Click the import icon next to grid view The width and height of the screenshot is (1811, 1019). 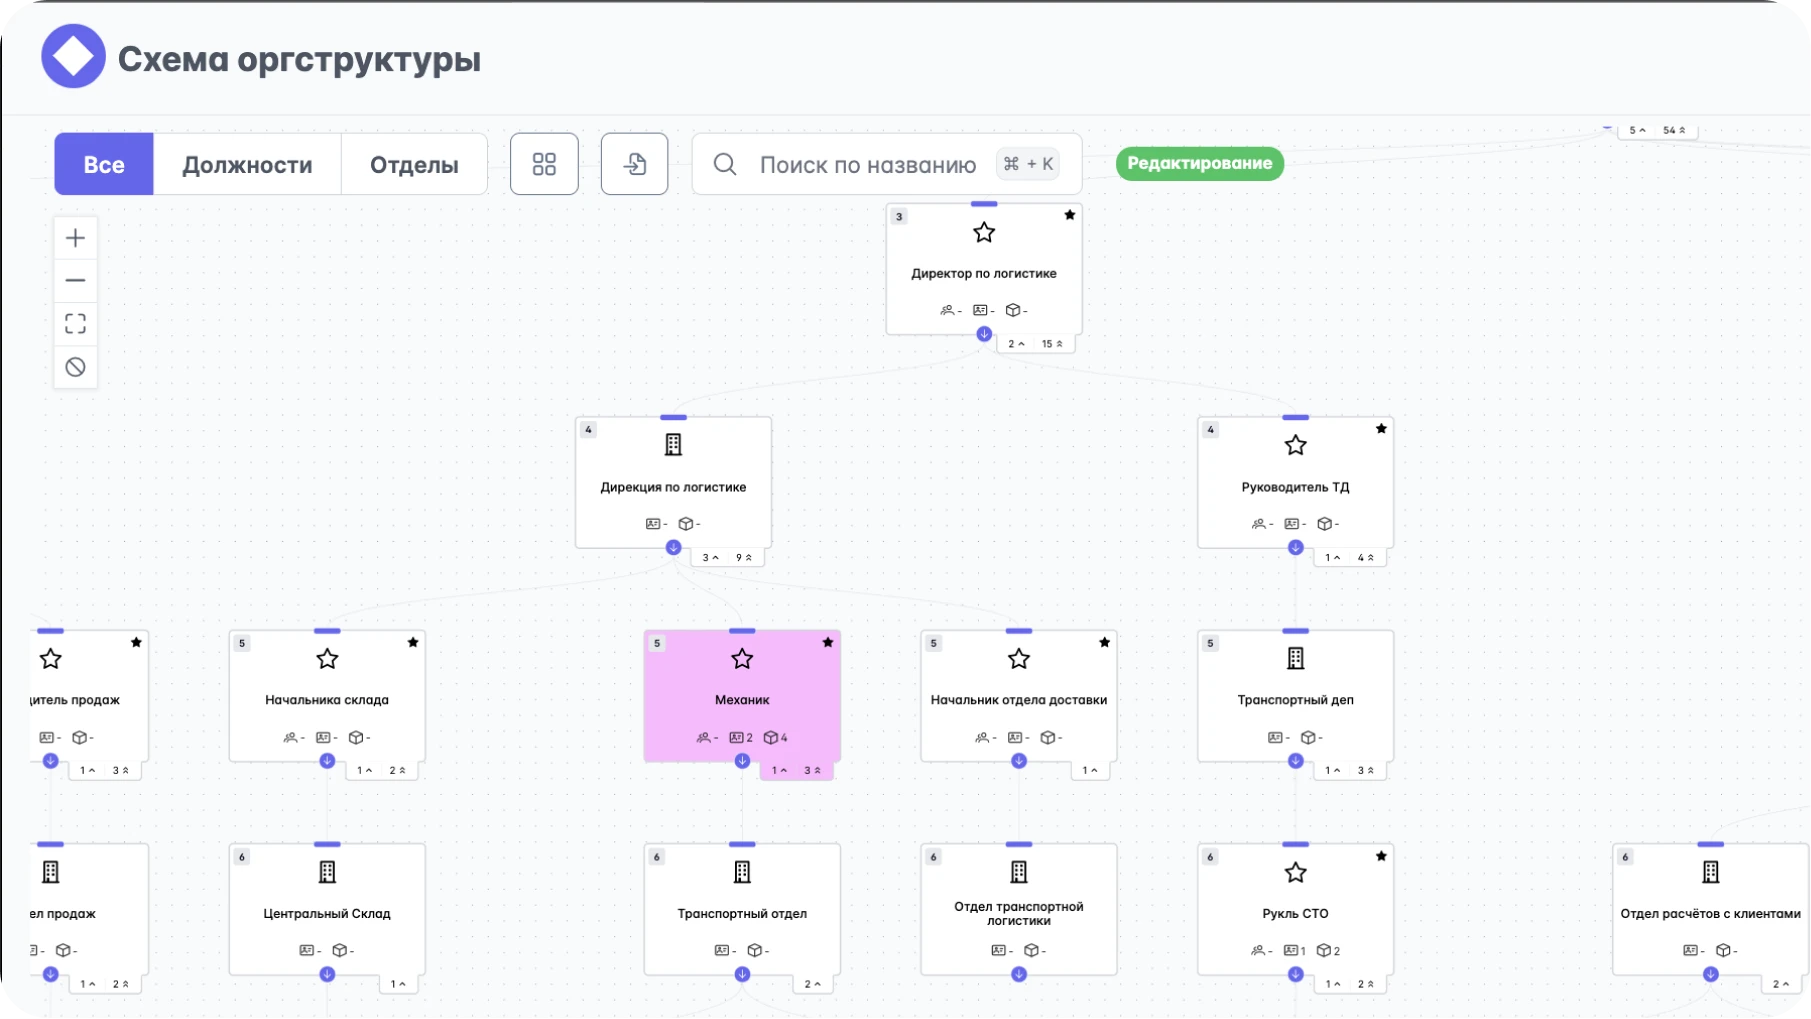(x=634, y=163)
